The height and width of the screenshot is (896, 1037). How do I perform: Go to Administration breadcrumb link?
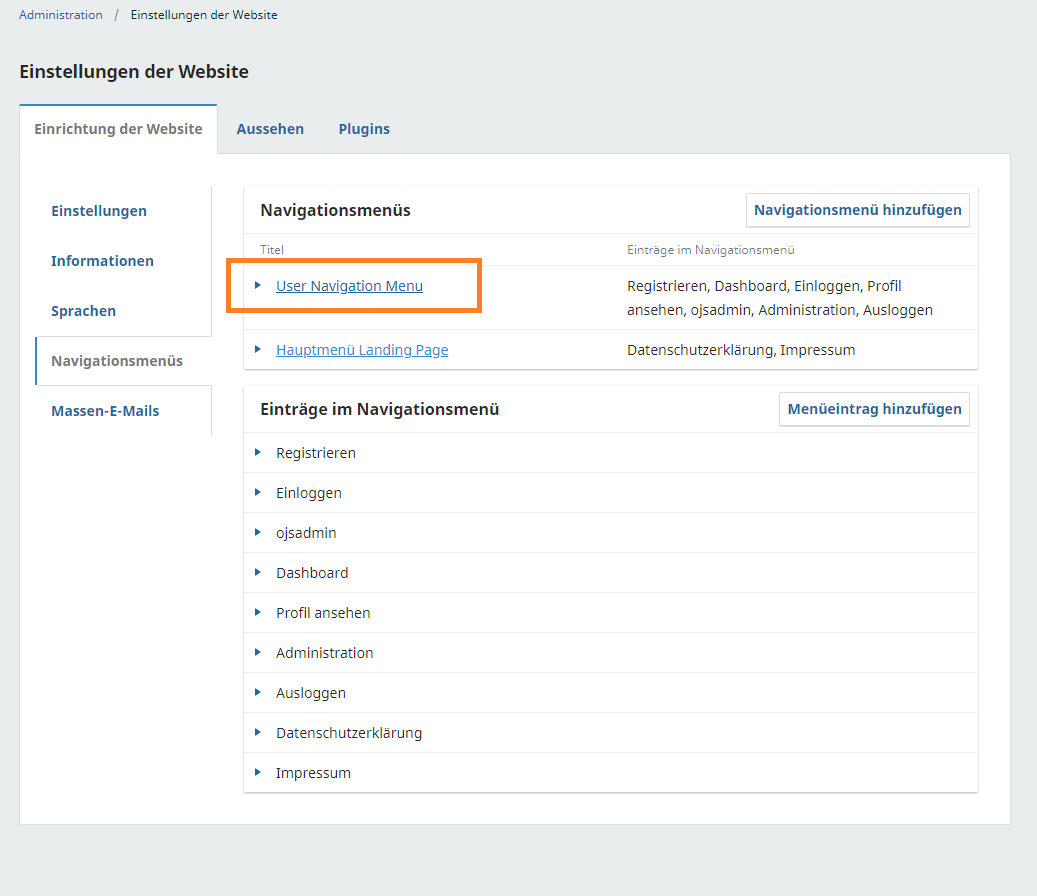coord(61,15)
